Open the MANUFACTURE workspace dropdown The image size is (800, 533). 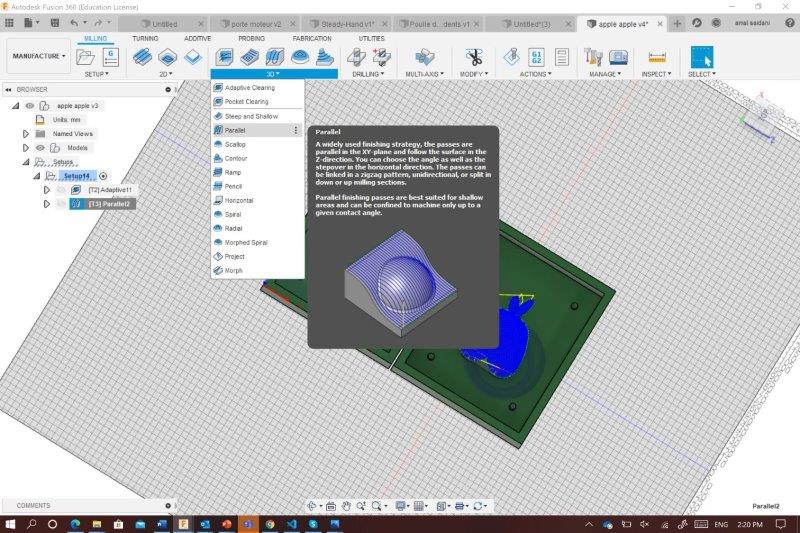click(x=39, y=56)
